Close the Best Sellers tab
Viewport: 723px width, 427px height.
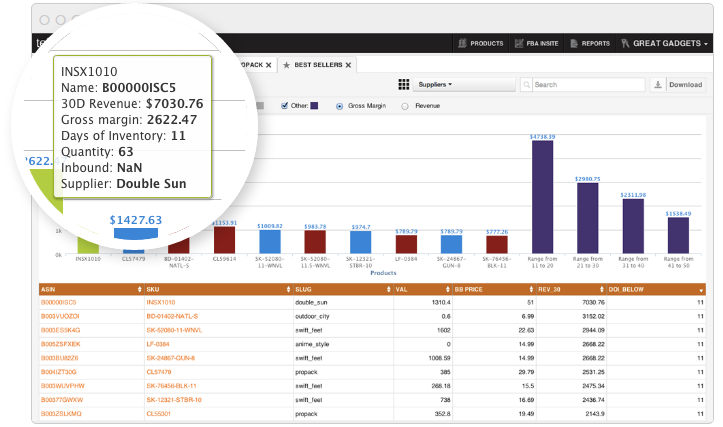[348, 65]
